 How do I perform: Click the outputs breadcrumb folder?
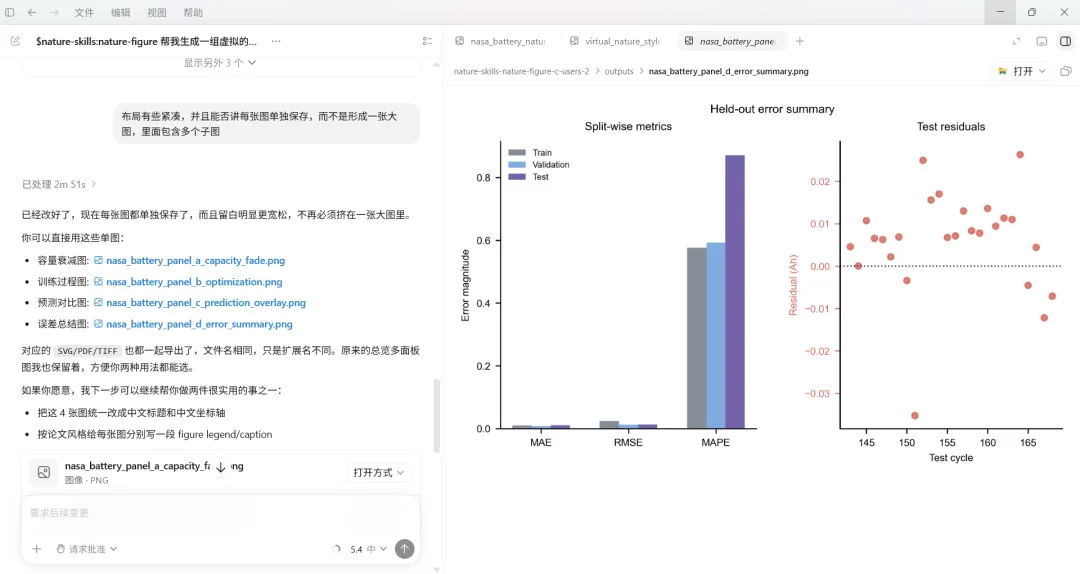click(x=619, y=72)
